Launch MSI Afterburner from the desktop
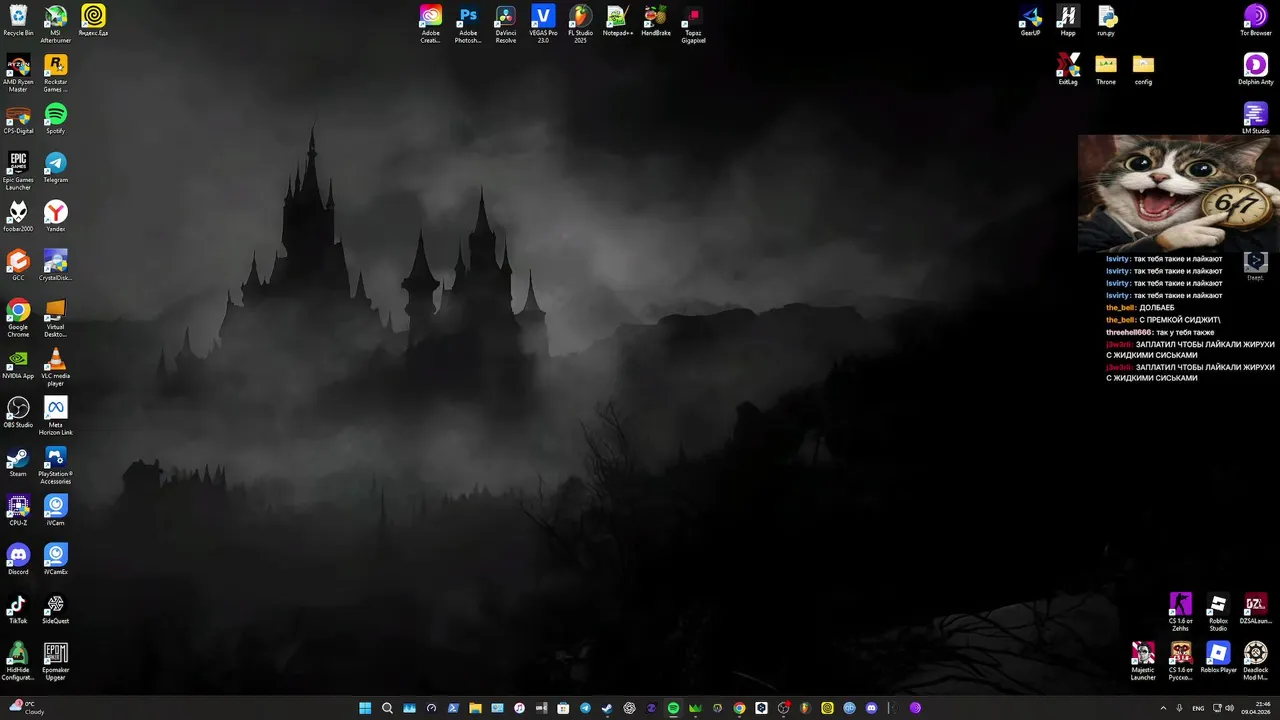Screen dimensions: 1280x720 click(56, 24)
